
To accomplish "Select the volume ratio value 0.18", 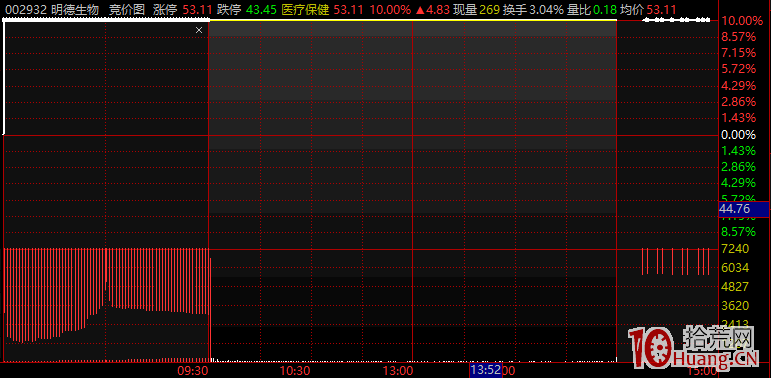I will (x=604, y=9).
